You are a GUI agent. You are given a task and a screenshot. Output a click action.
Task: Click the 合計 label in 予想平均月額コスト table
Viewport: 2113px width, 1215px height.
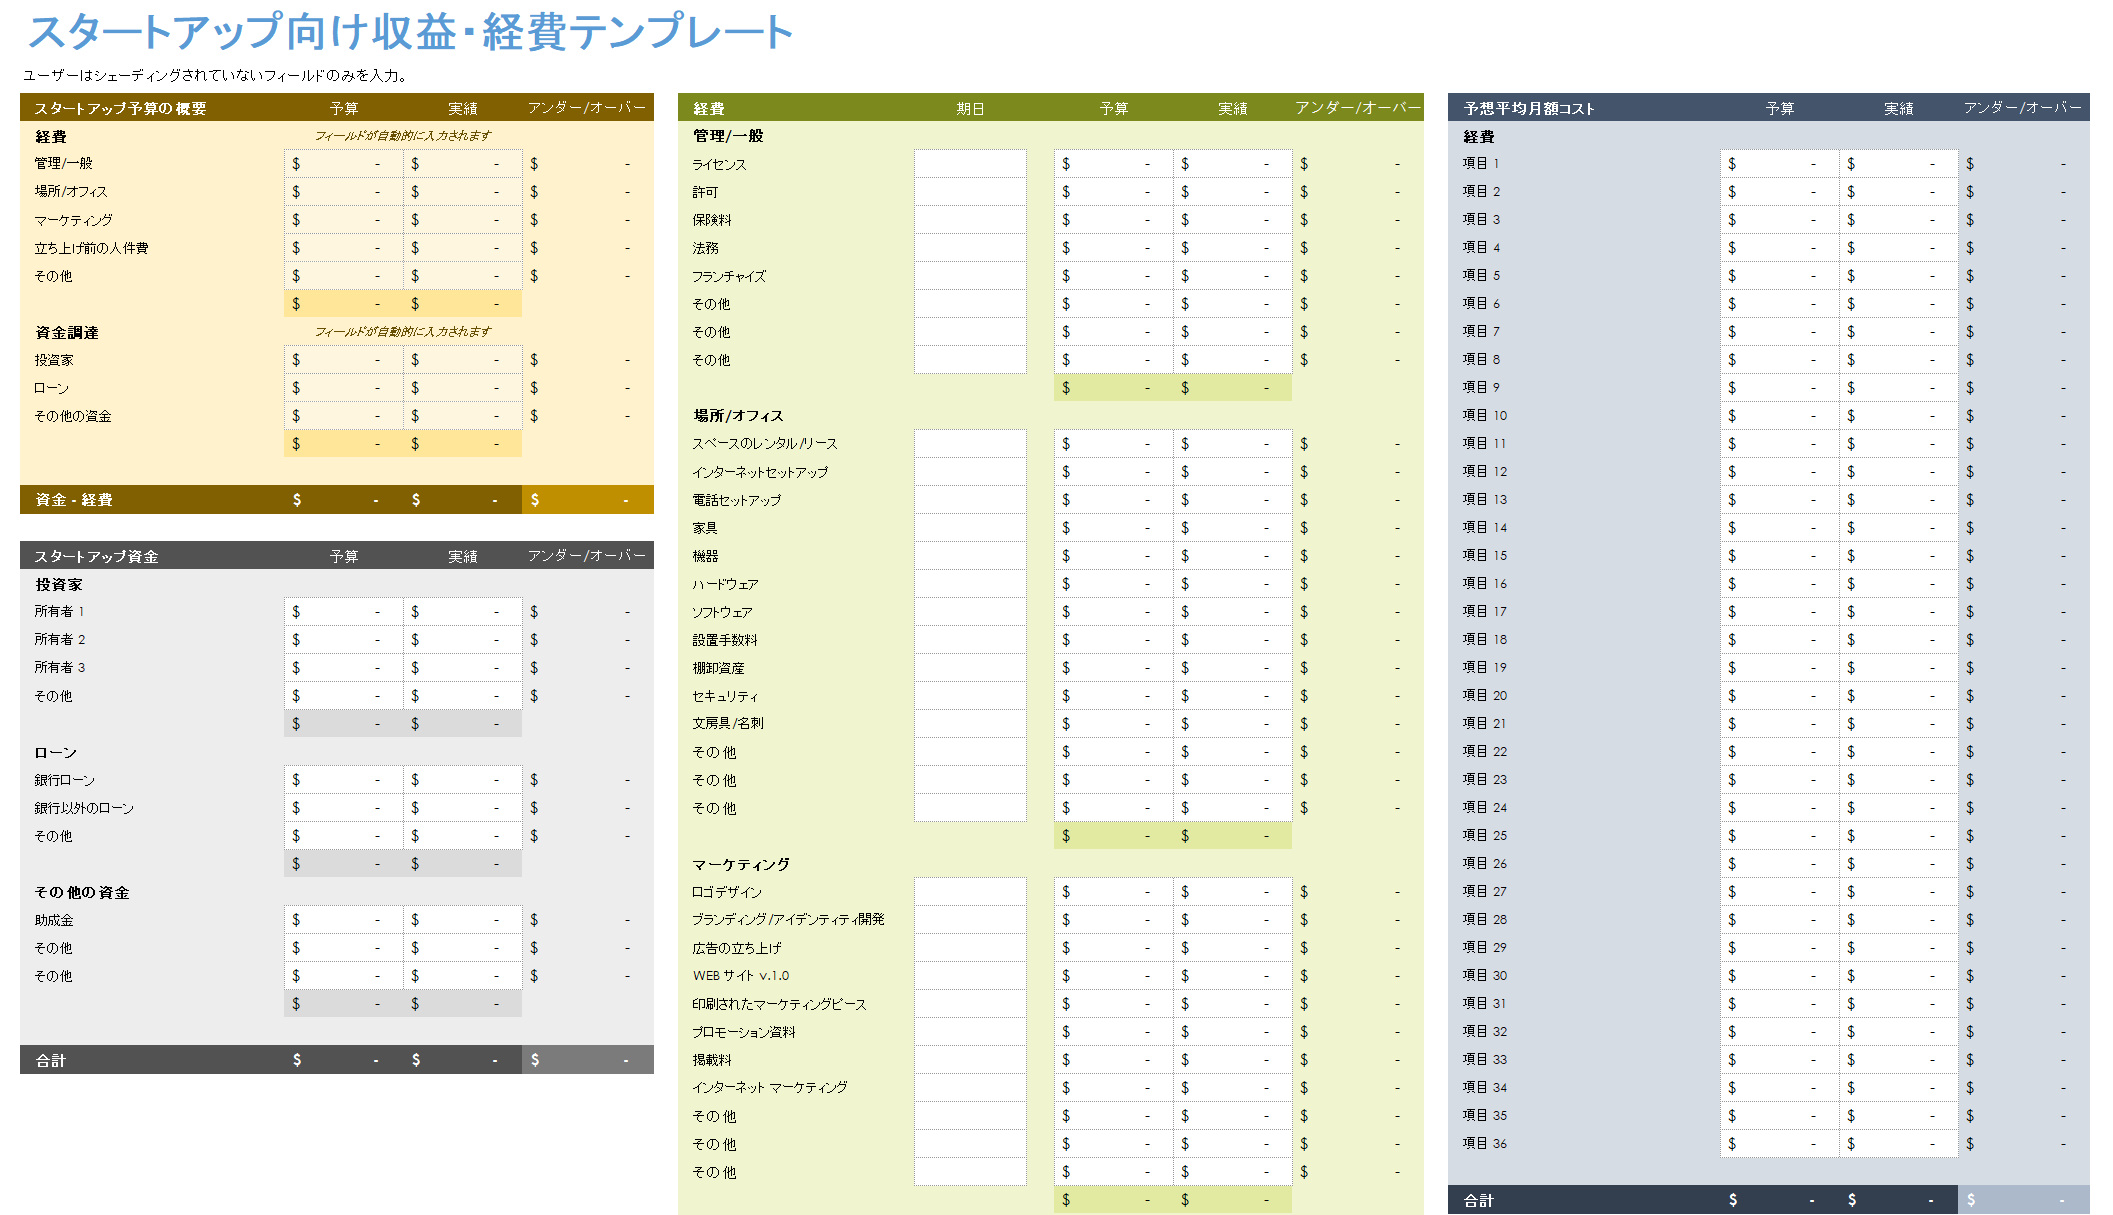pos(1478,1200)
